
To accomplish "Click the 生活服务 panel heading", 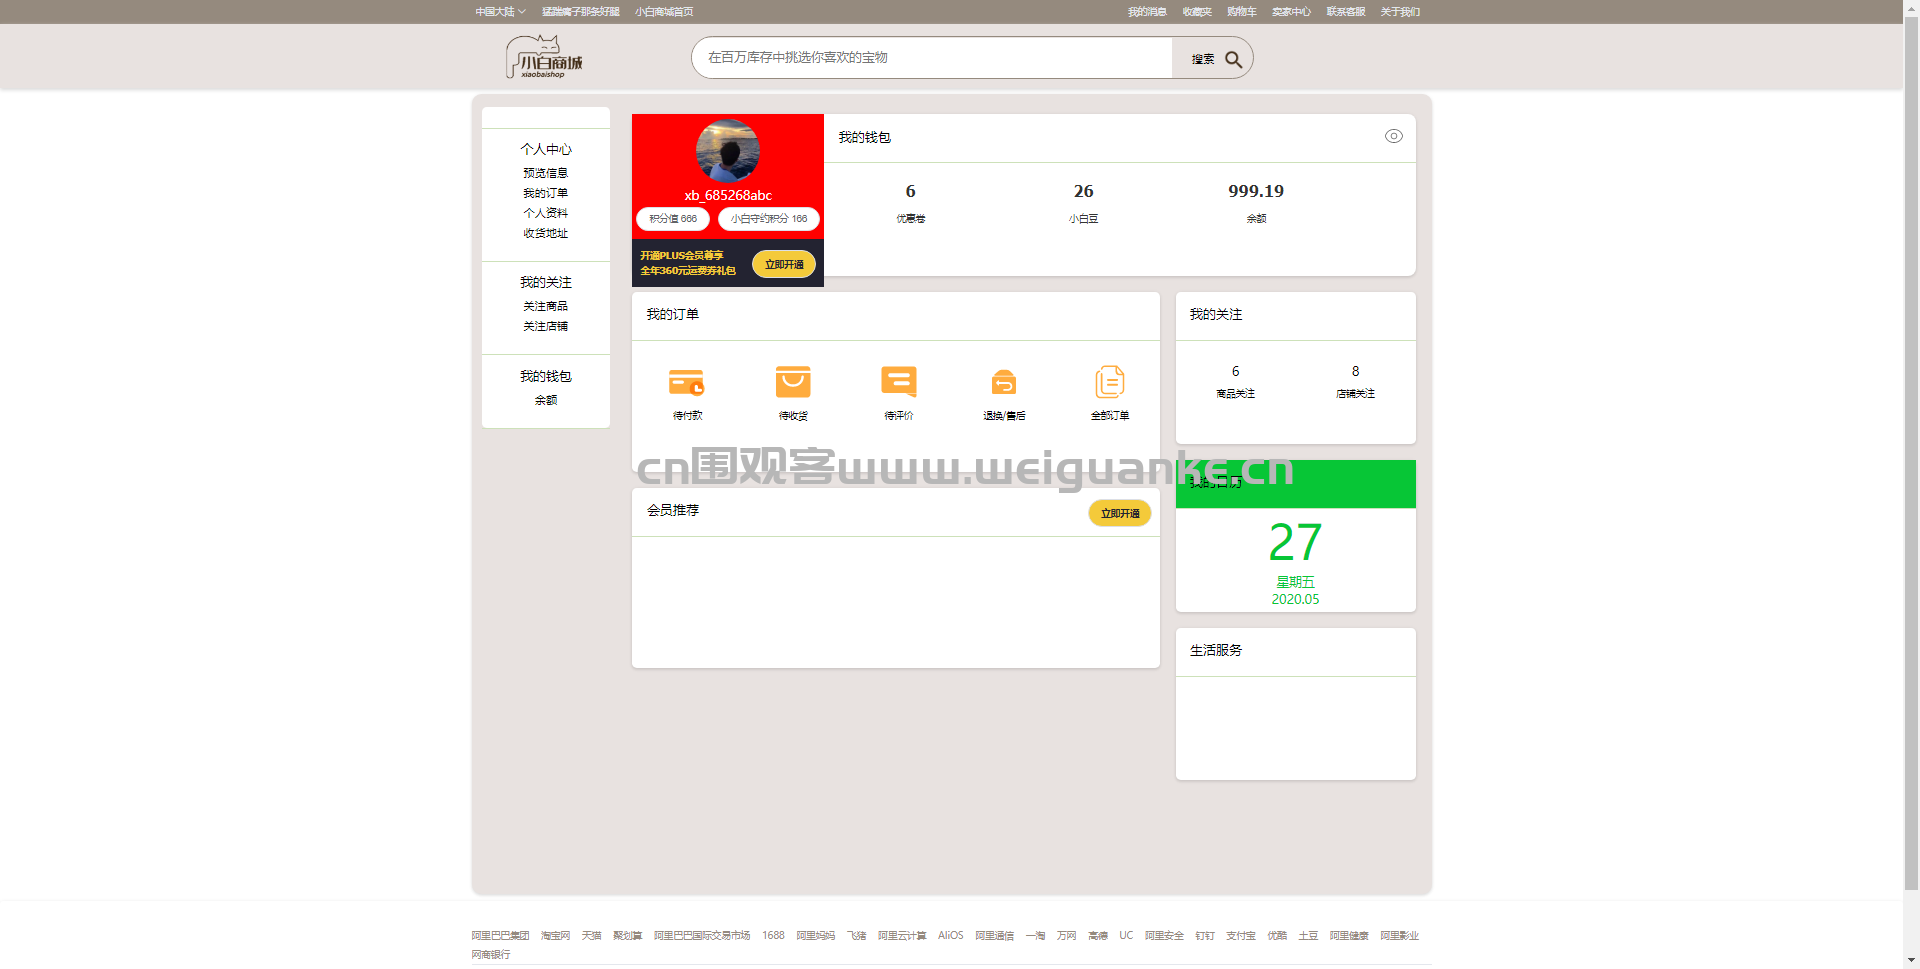I will tap(1216, 650).
